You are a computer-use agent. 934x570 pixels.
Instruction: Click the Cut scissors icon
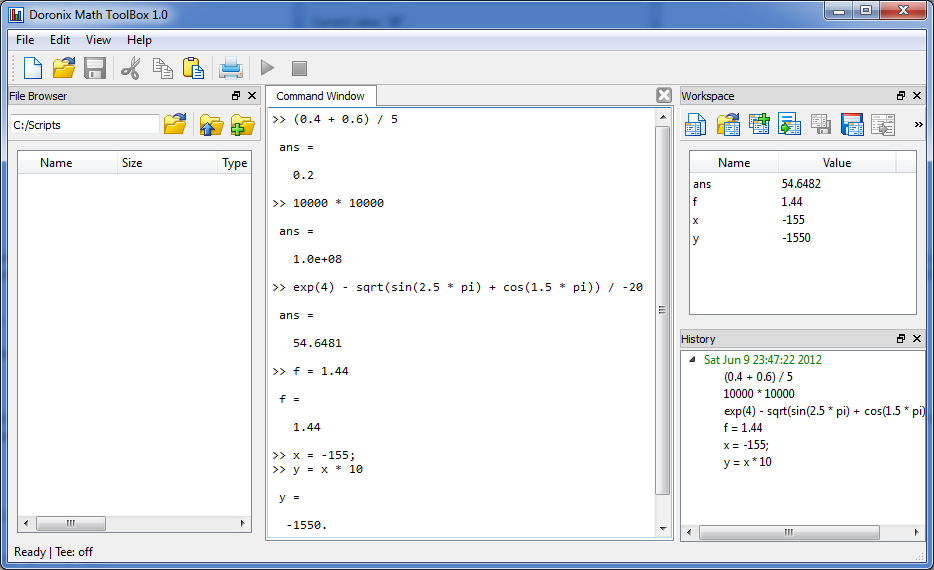pos(130,68)
